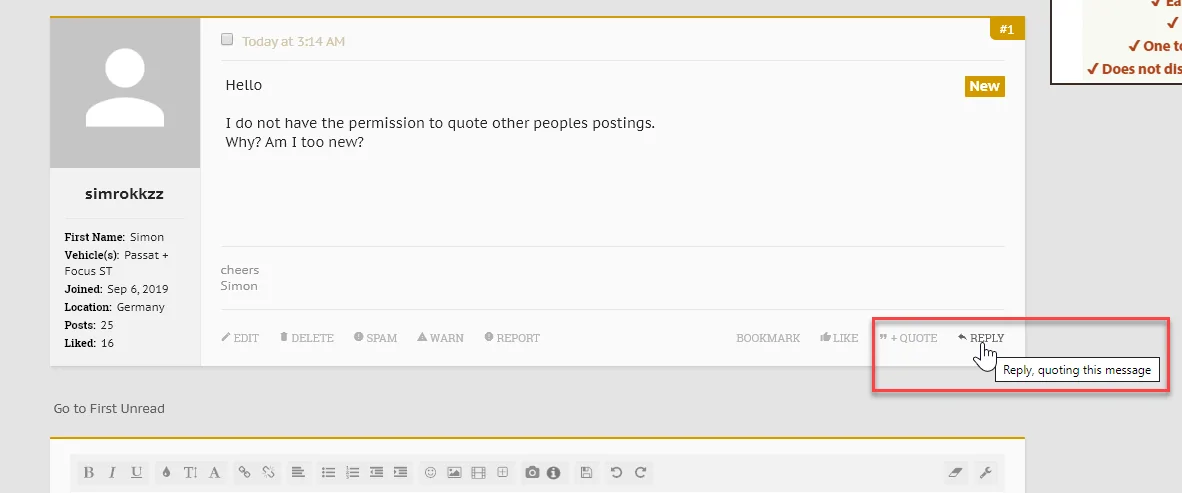Redo the last editor action
Image resolution: width=1182 pixels, height=493 pixels.
pyautogui.click(x=641, y=473)
